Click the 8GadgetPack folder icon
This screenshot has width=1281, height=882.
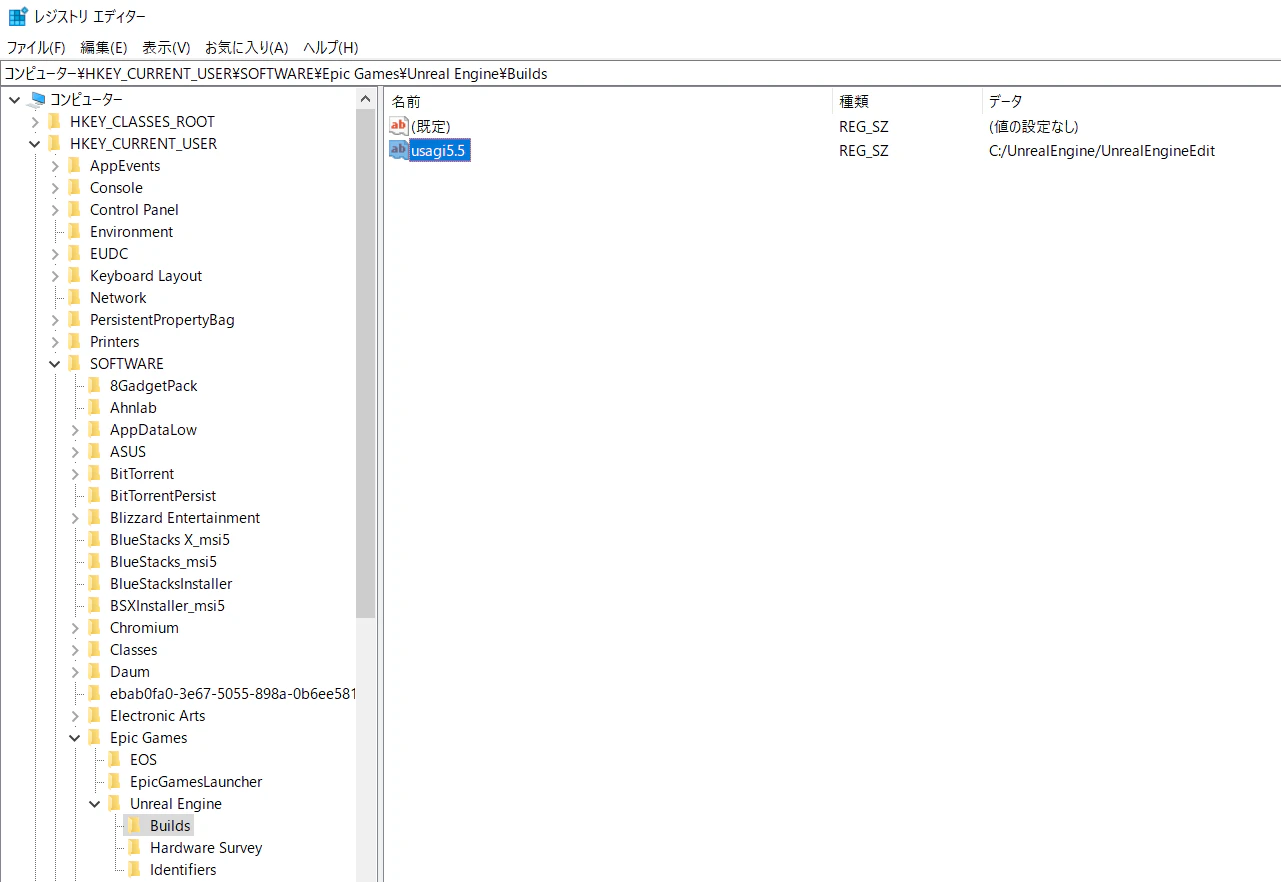point(94,385)
